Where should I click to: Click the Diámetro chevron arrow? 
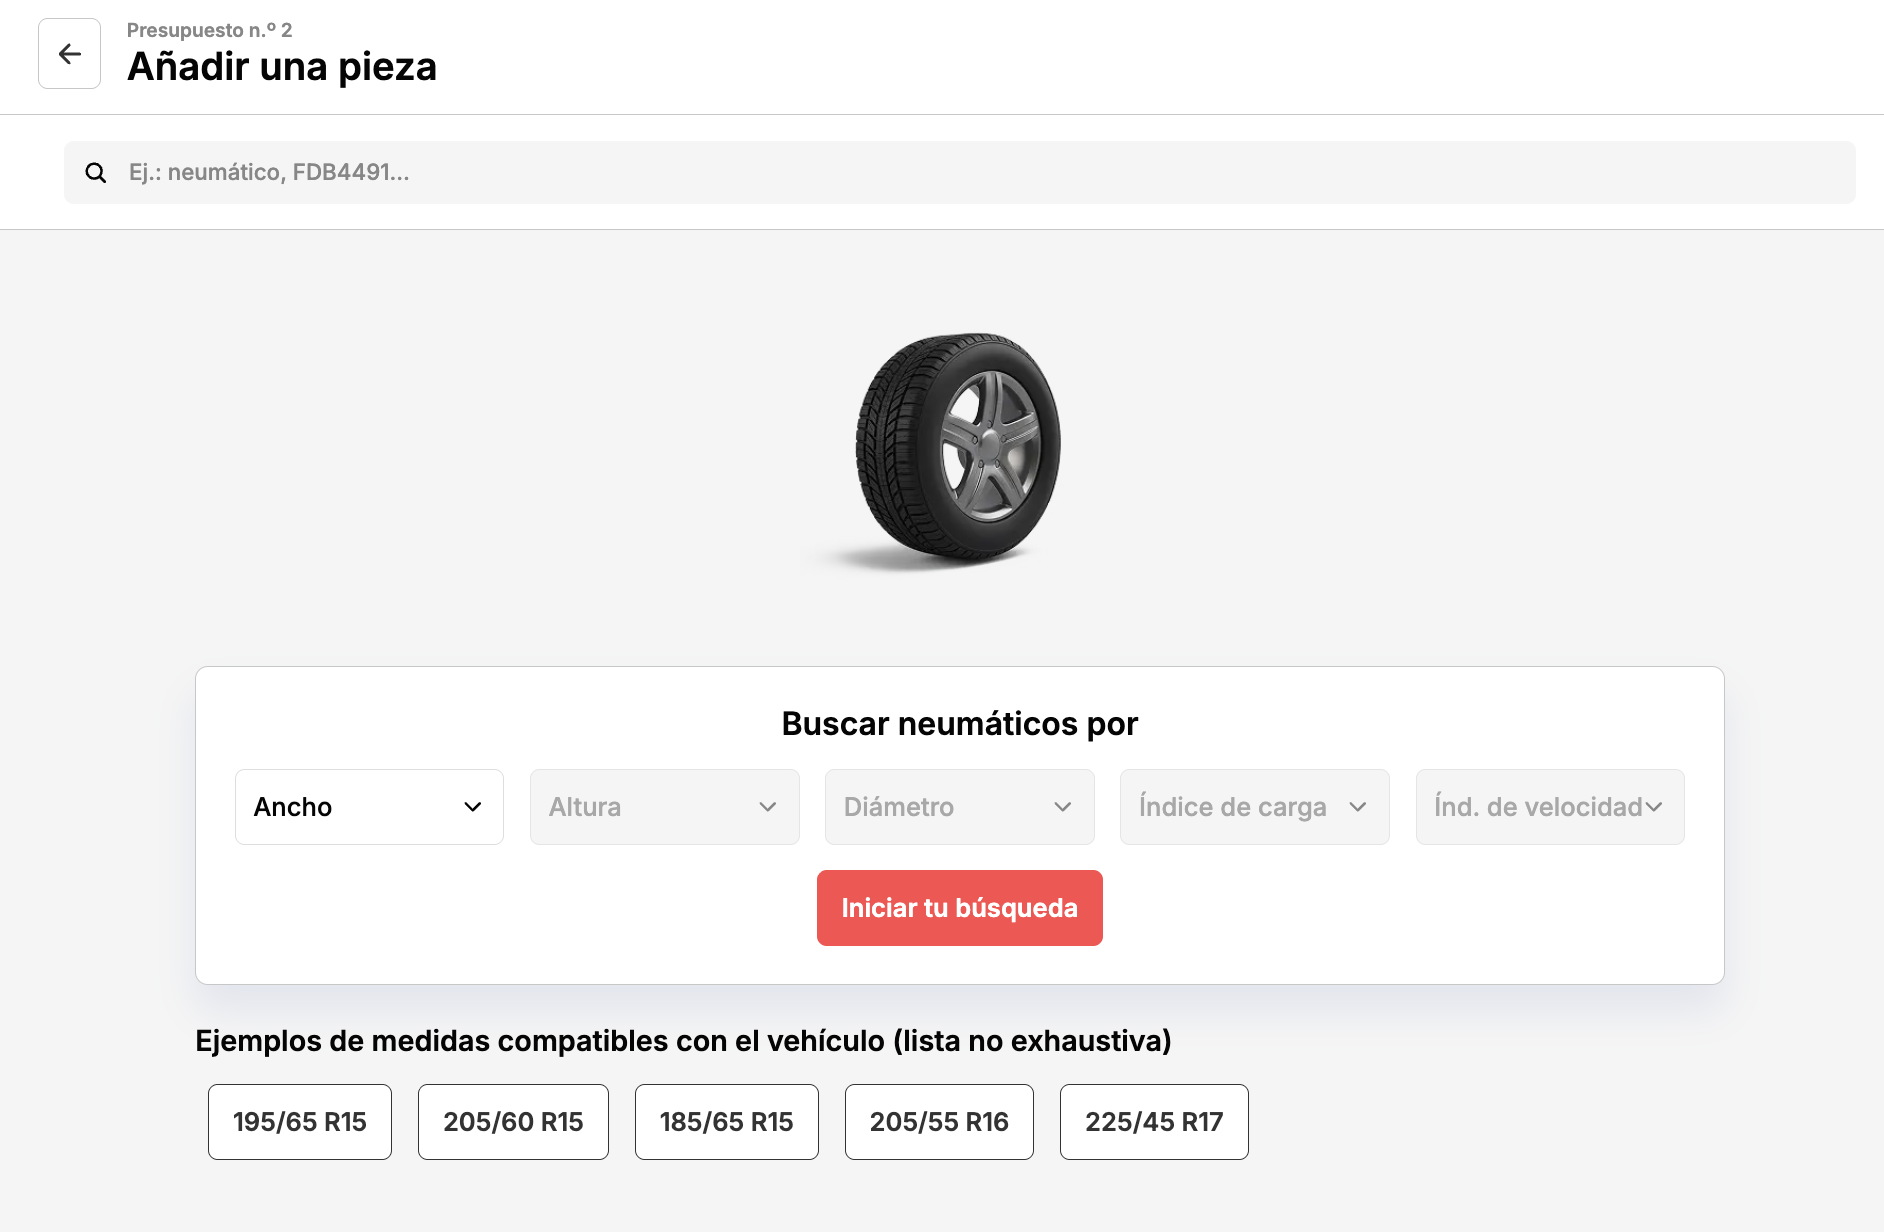[x=1063, y=807]
